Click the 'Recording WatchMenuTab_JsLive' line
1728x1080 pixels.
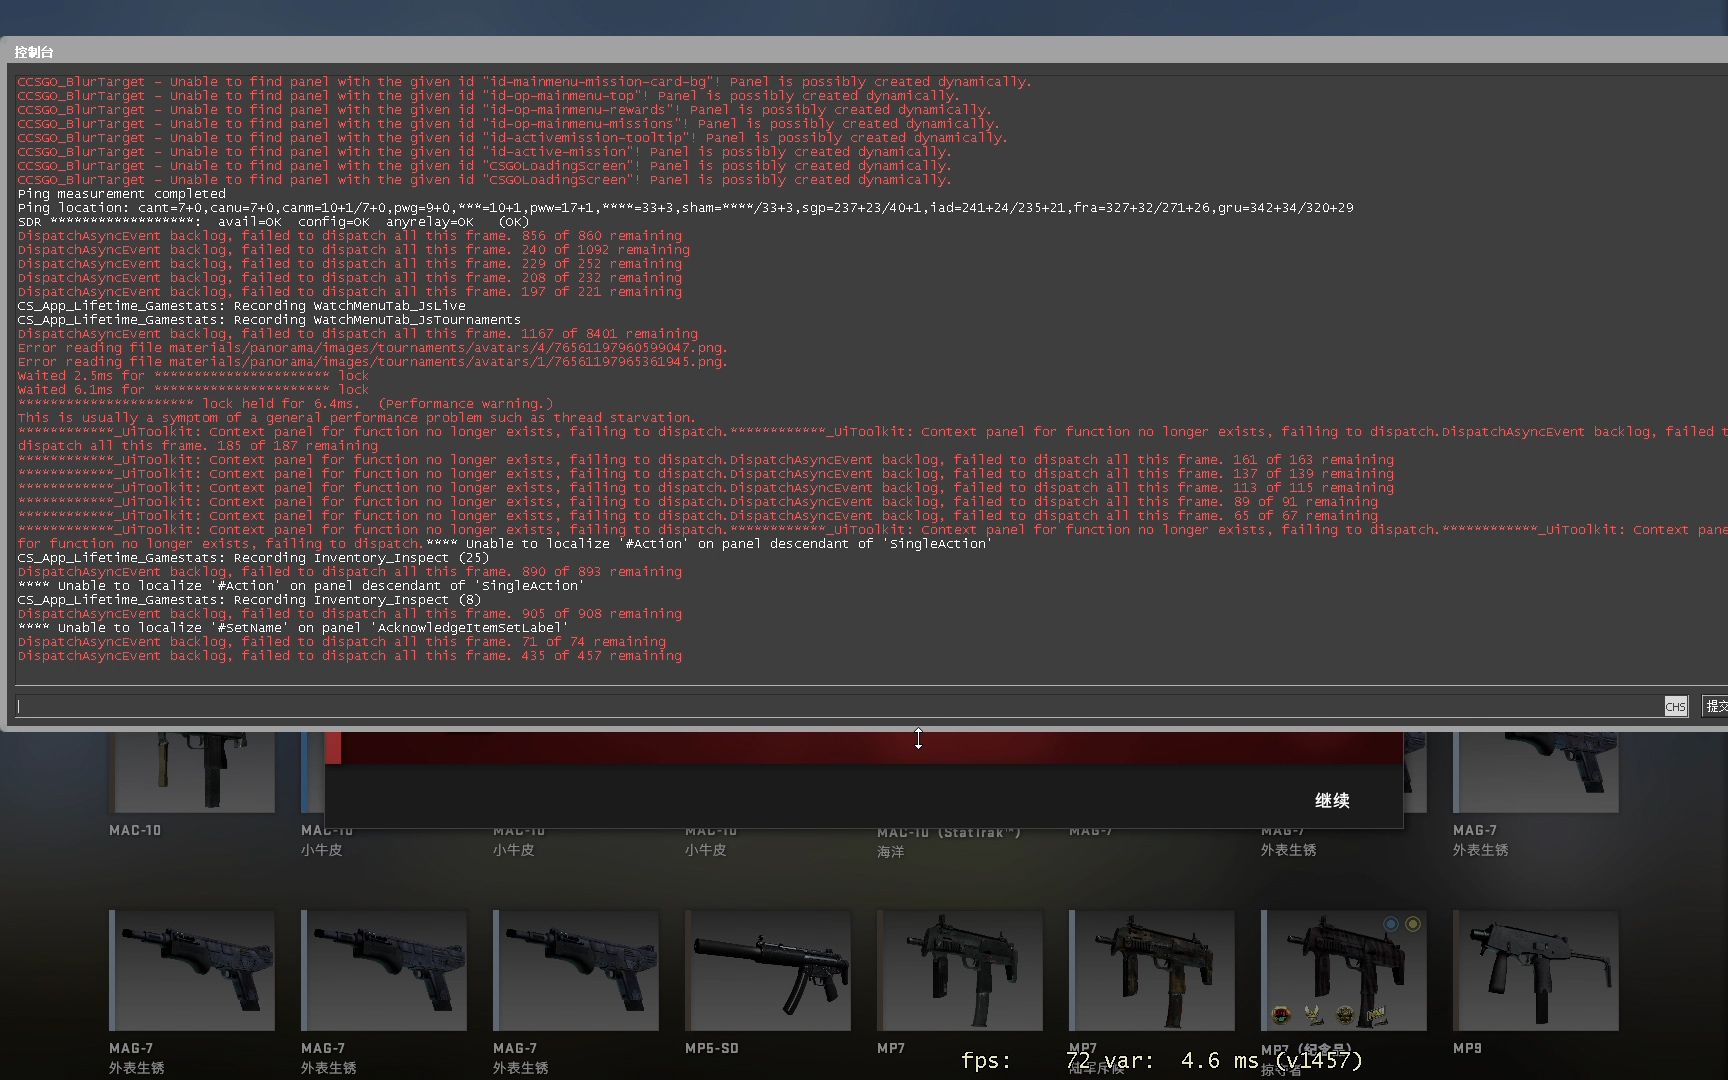241,306
